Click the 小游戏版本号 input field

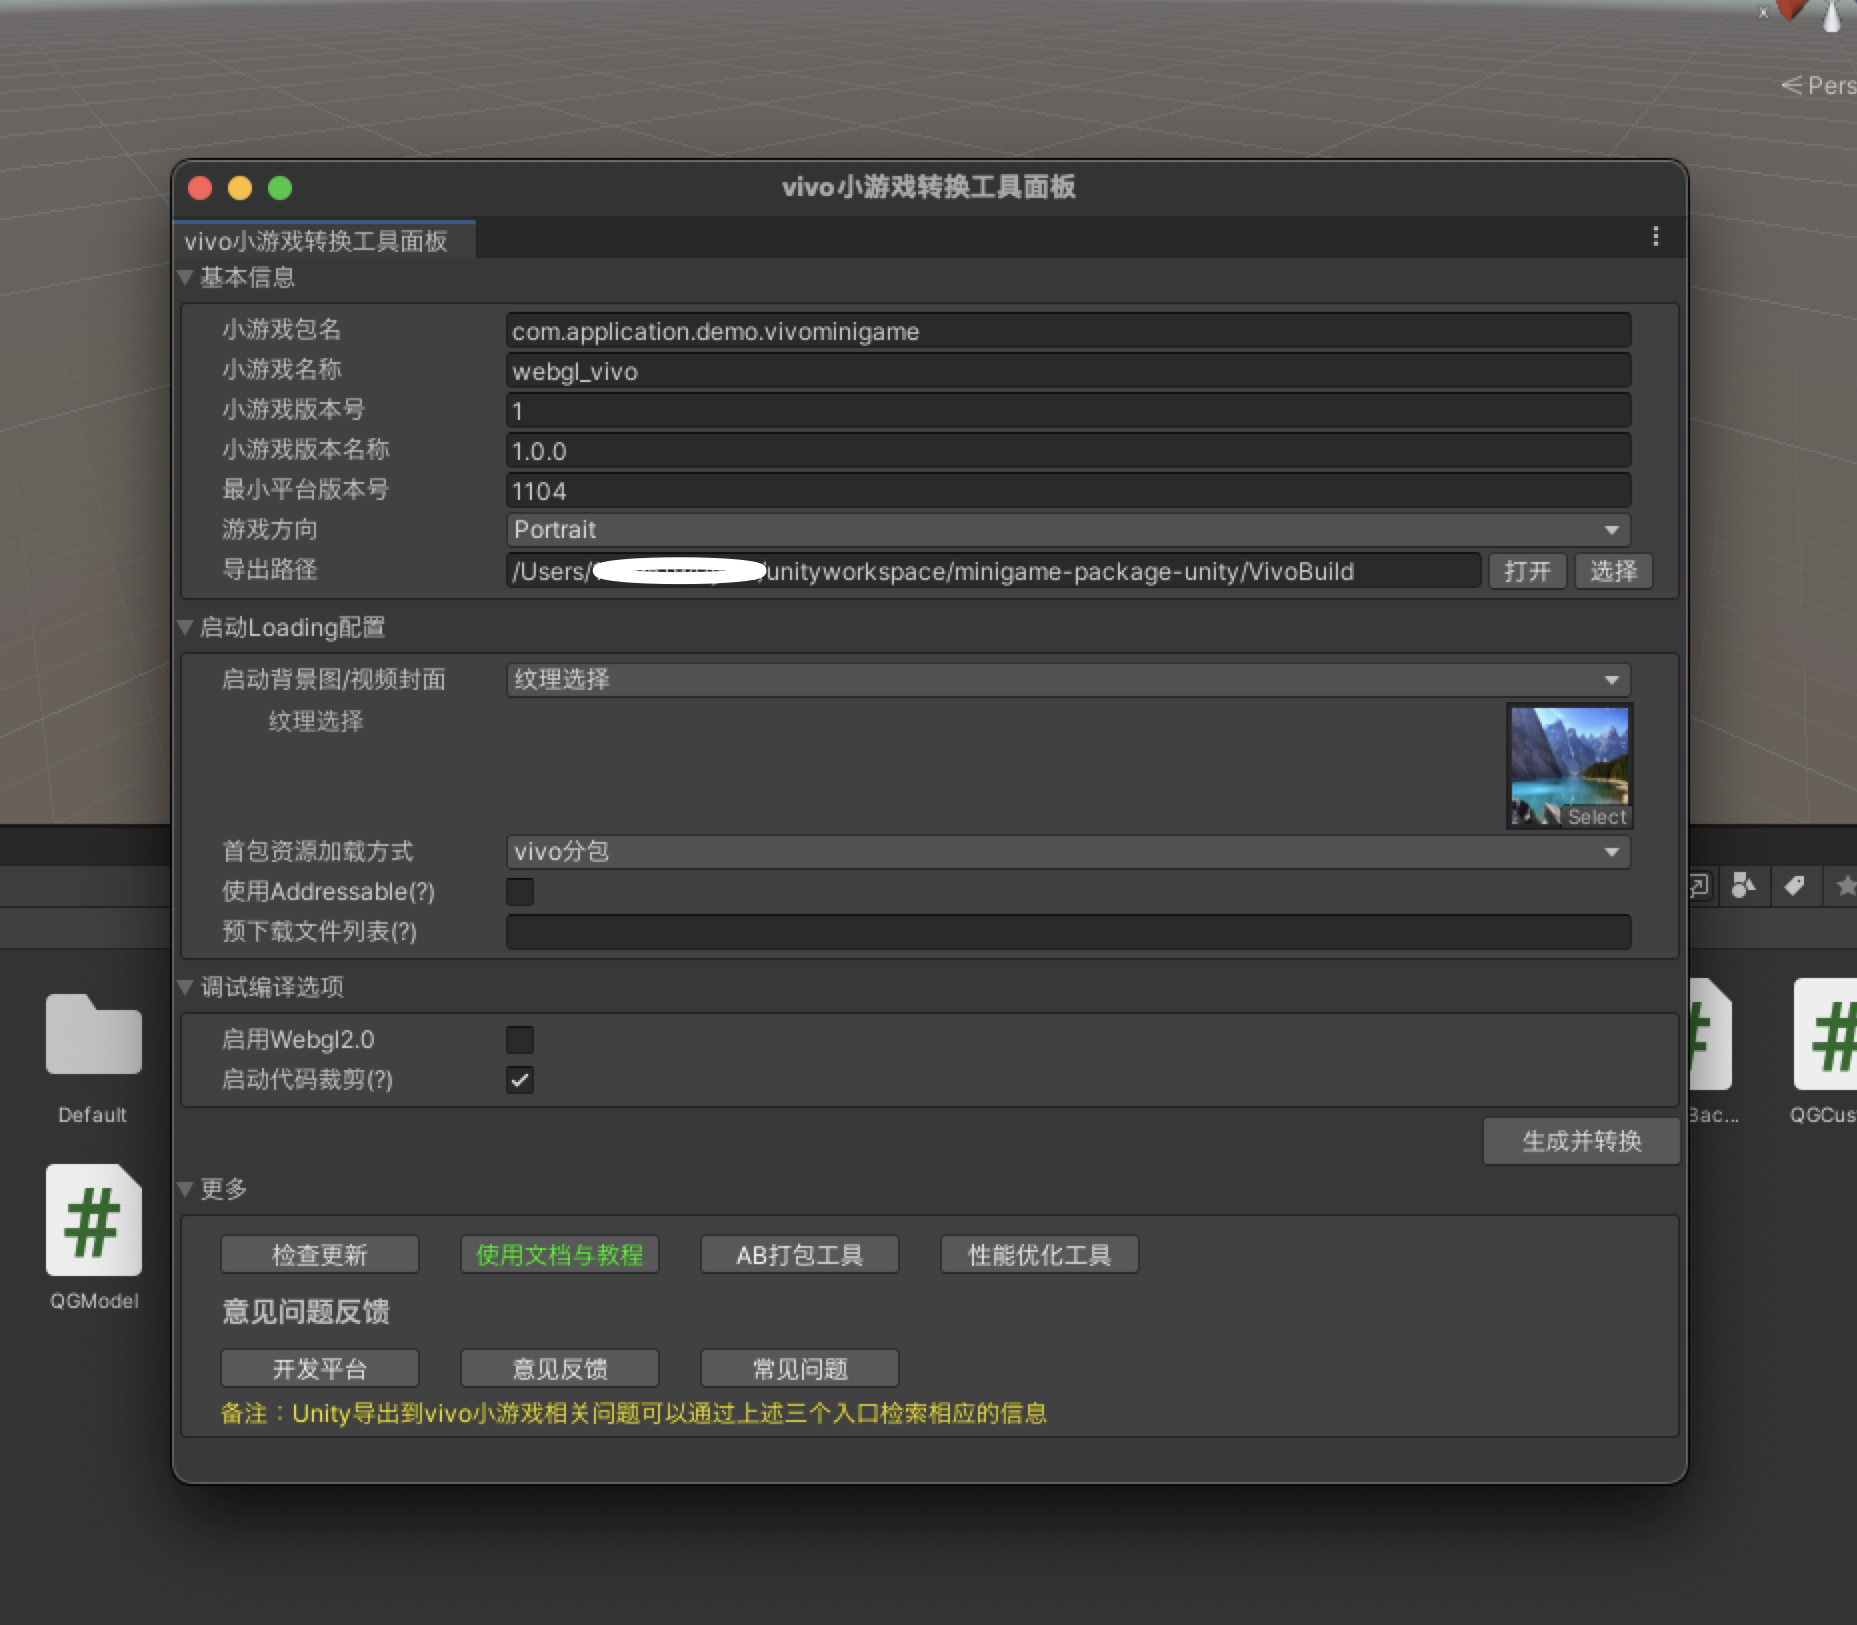click(x=1068, y=411)
